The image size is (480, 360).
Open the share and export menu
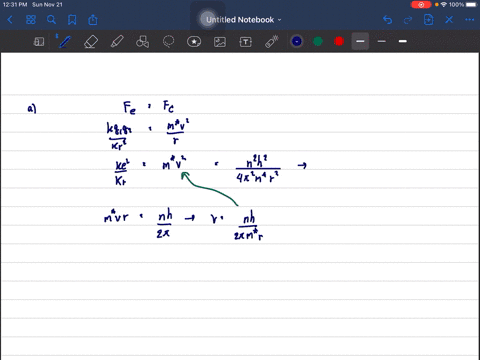point(93,20)
